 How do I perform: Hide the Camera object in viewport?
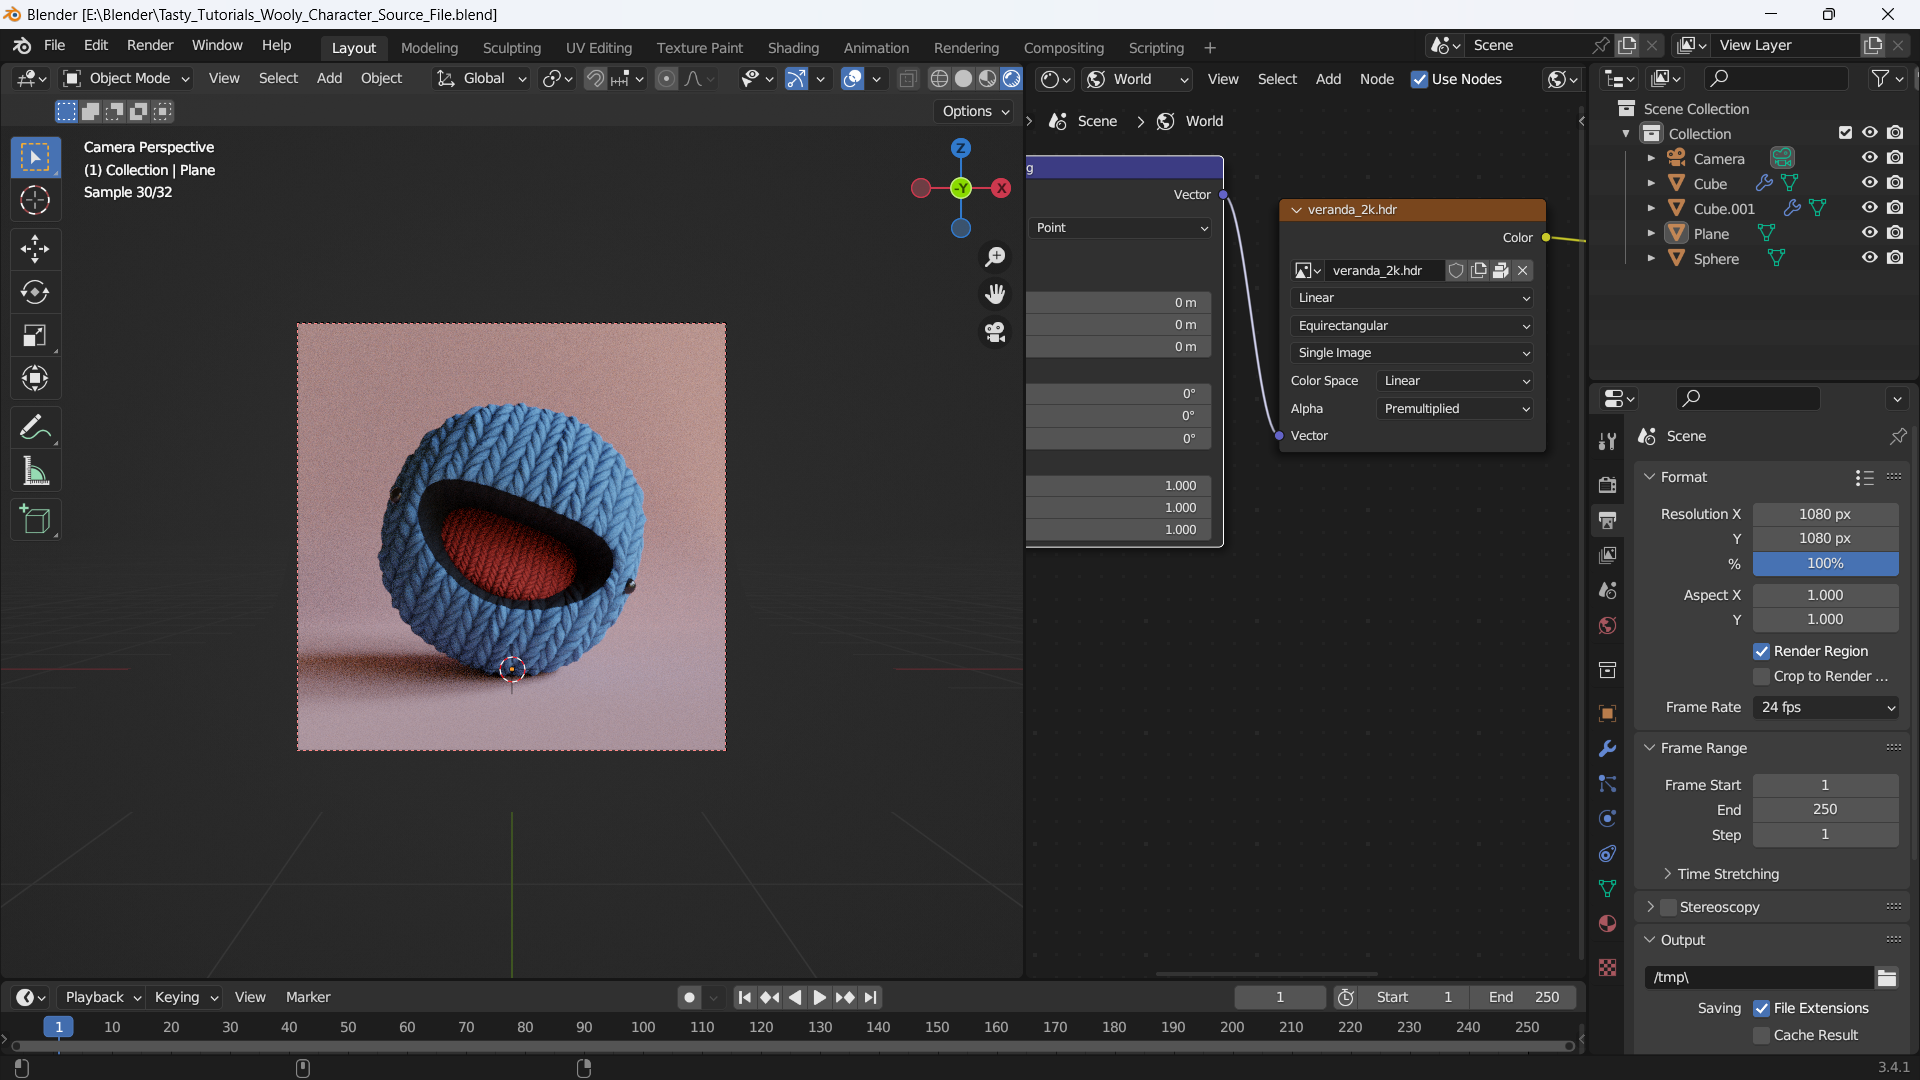(1869, 158)
